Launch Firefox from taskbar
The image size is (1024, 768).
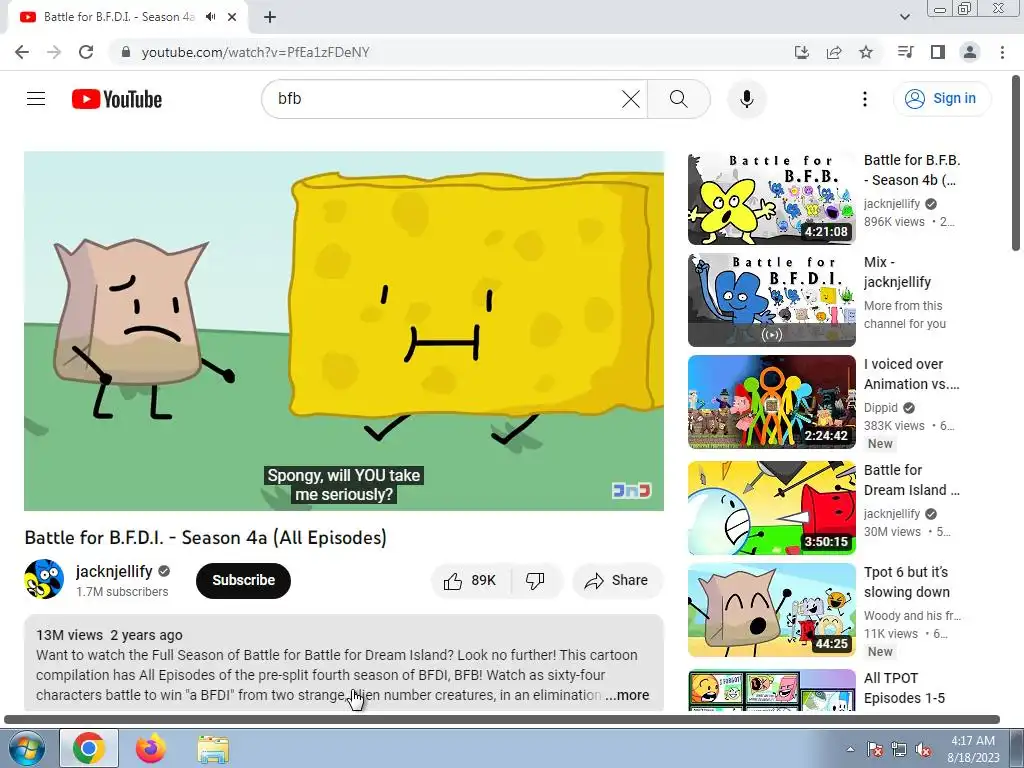[x=151, y=748]
